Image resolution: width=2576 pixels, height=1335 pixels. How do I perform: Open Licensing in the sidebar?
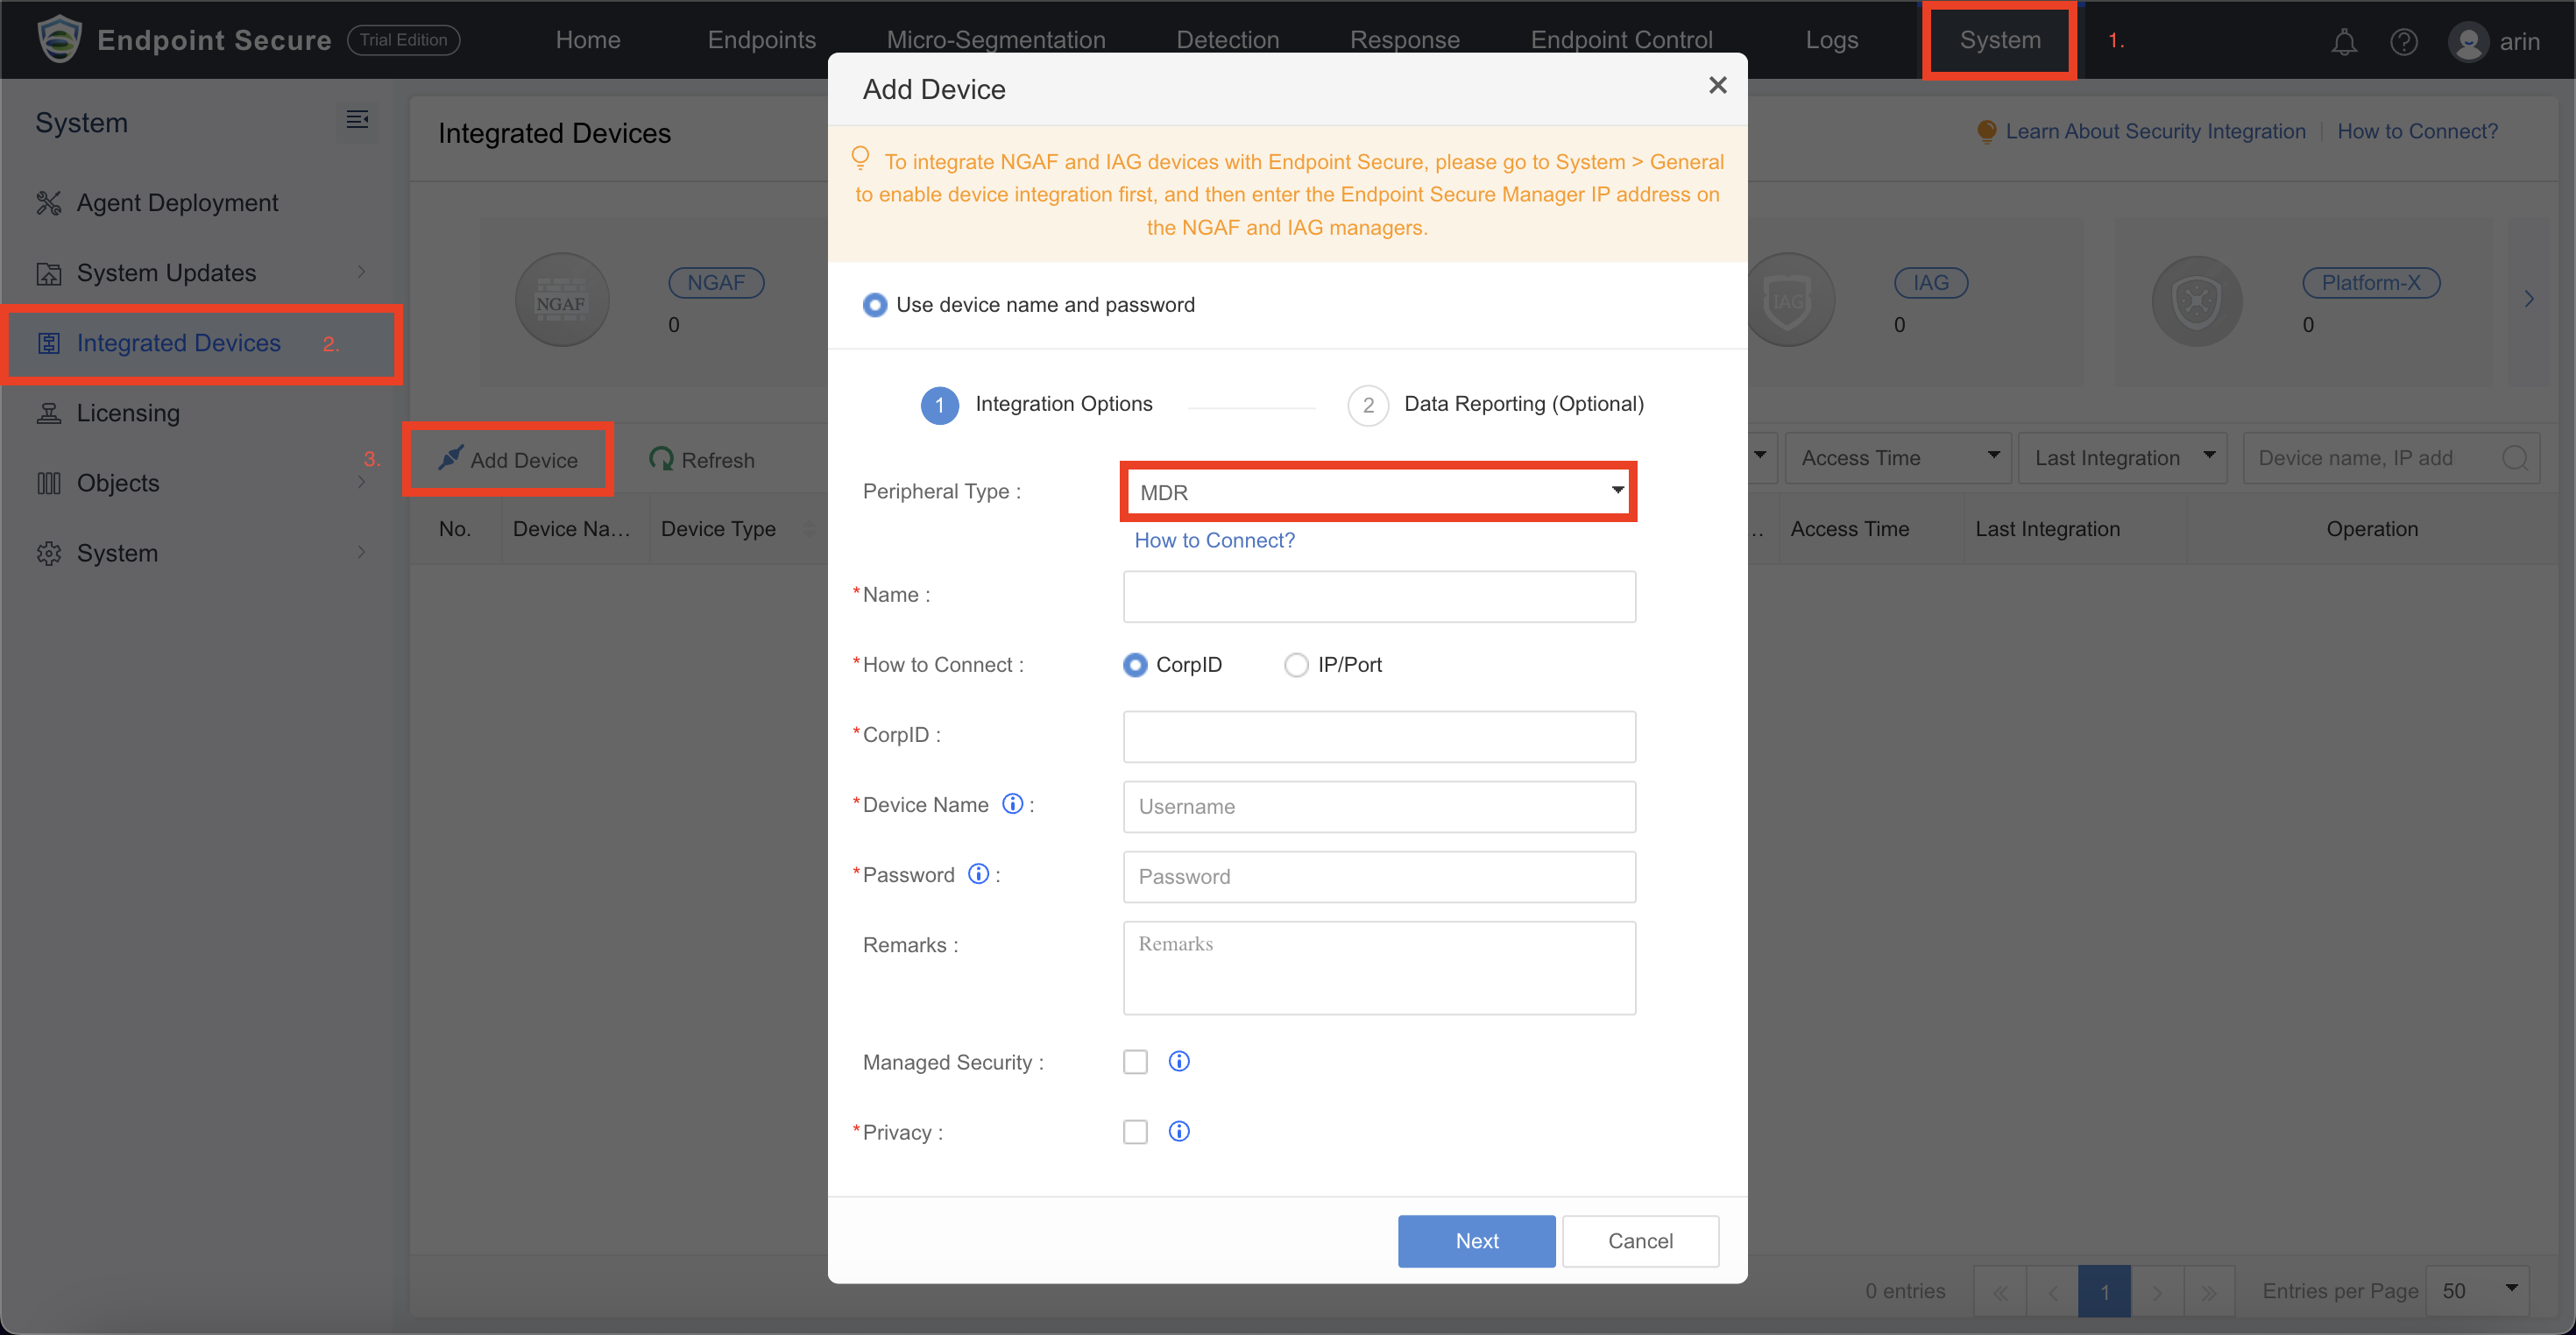(128, 413)
